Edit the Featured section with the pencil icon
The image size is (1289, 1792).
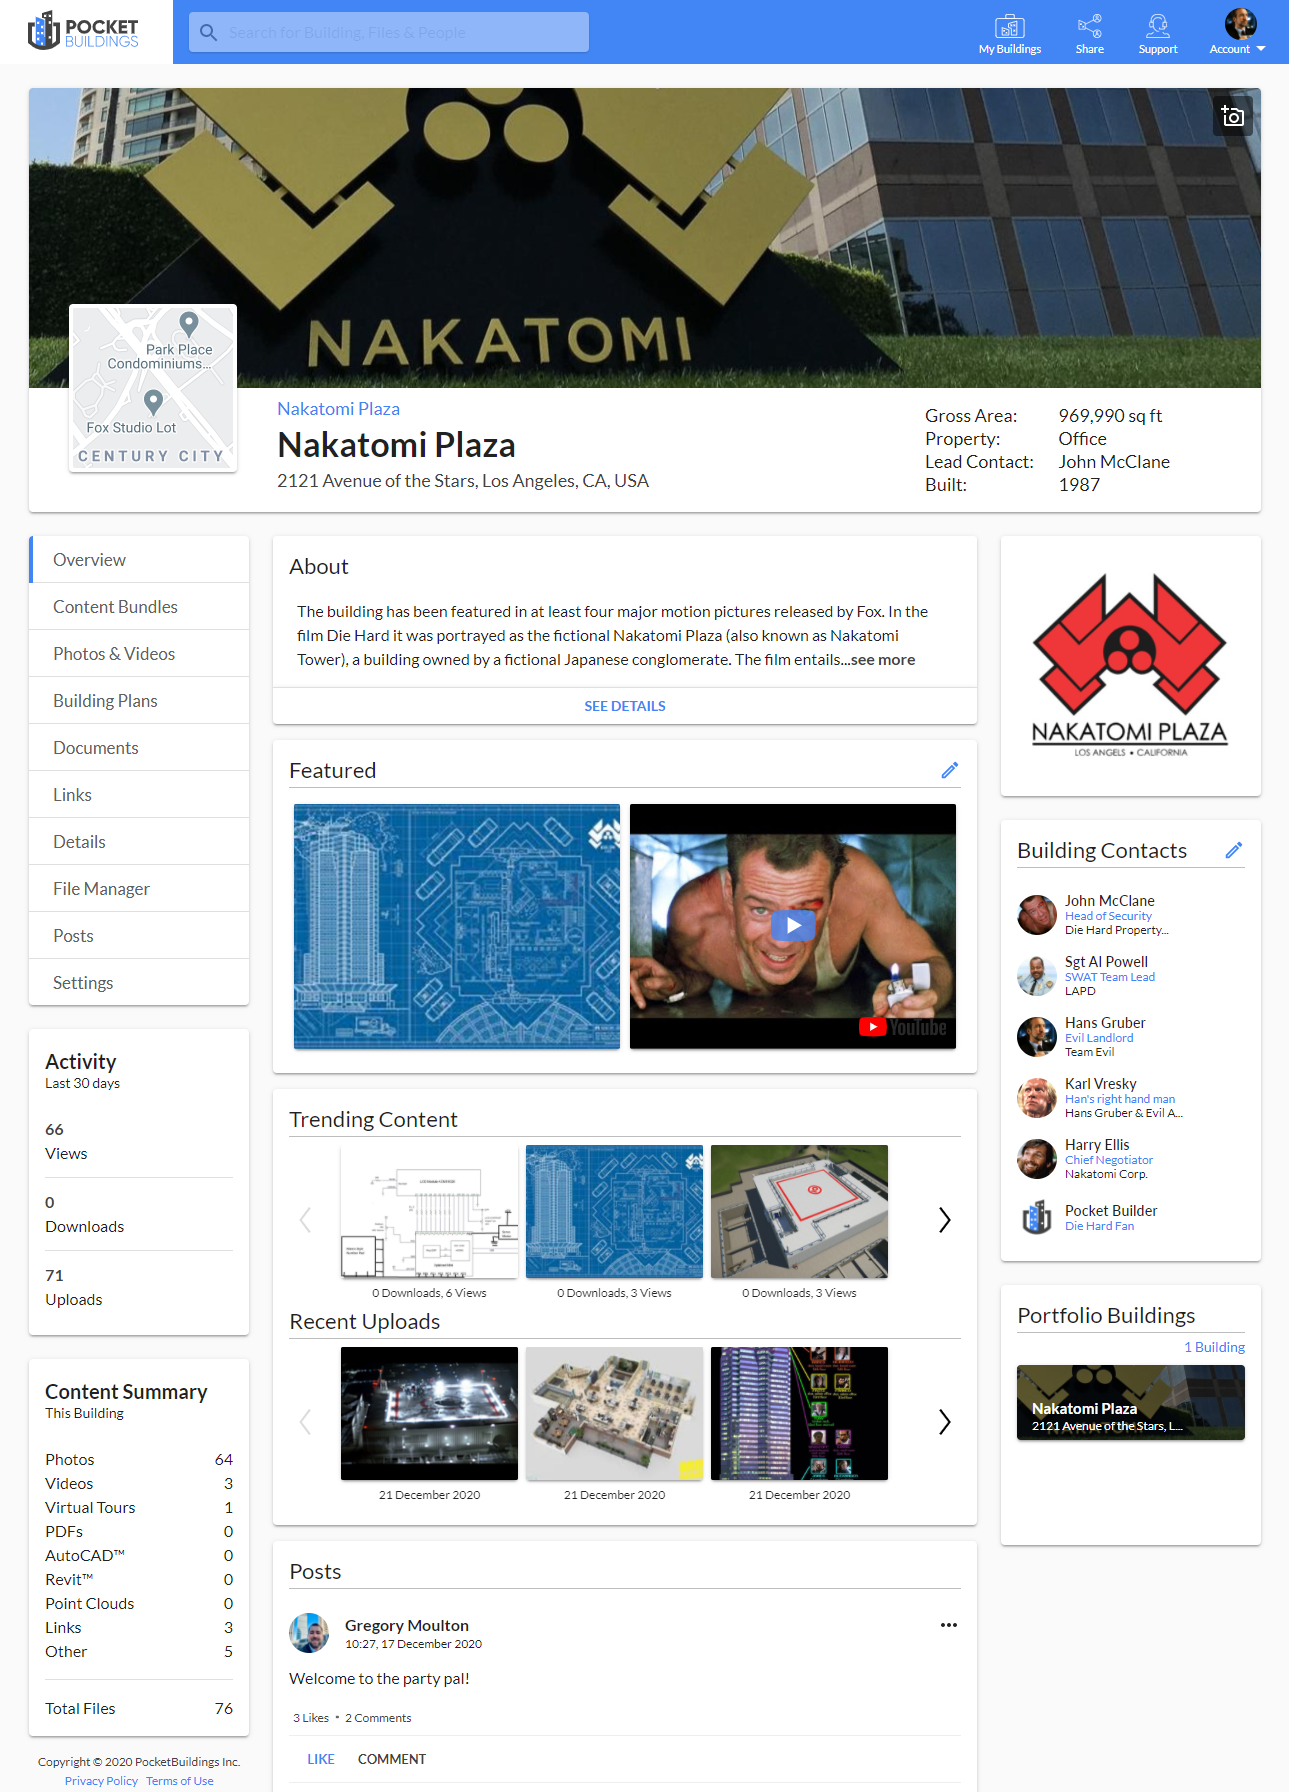coord(950,770)
